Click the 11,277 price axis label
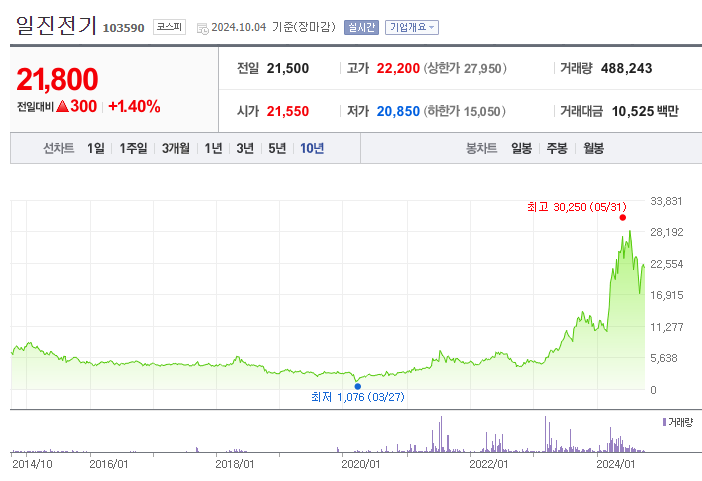The width and height of the screenshot is (702, 481). [x=667, y=327]
